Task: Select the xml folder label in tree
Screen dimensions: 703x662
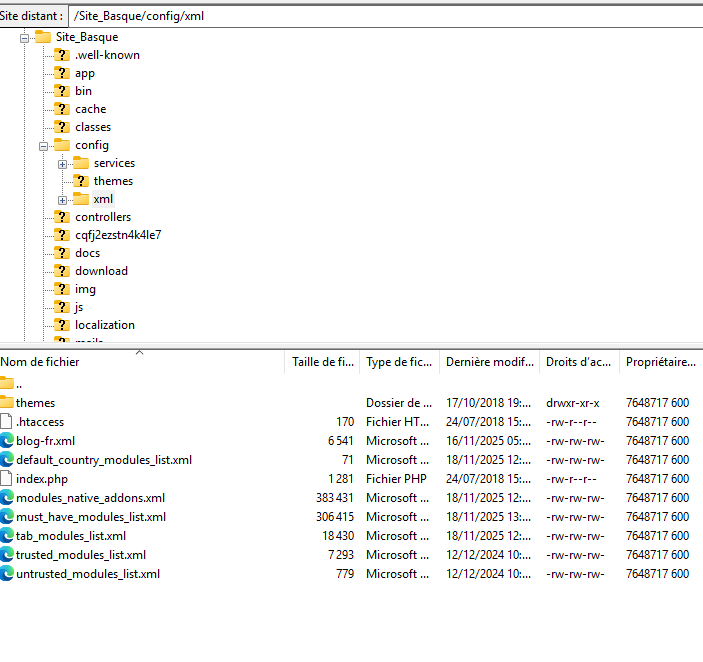Action: [x=103, y=199]
